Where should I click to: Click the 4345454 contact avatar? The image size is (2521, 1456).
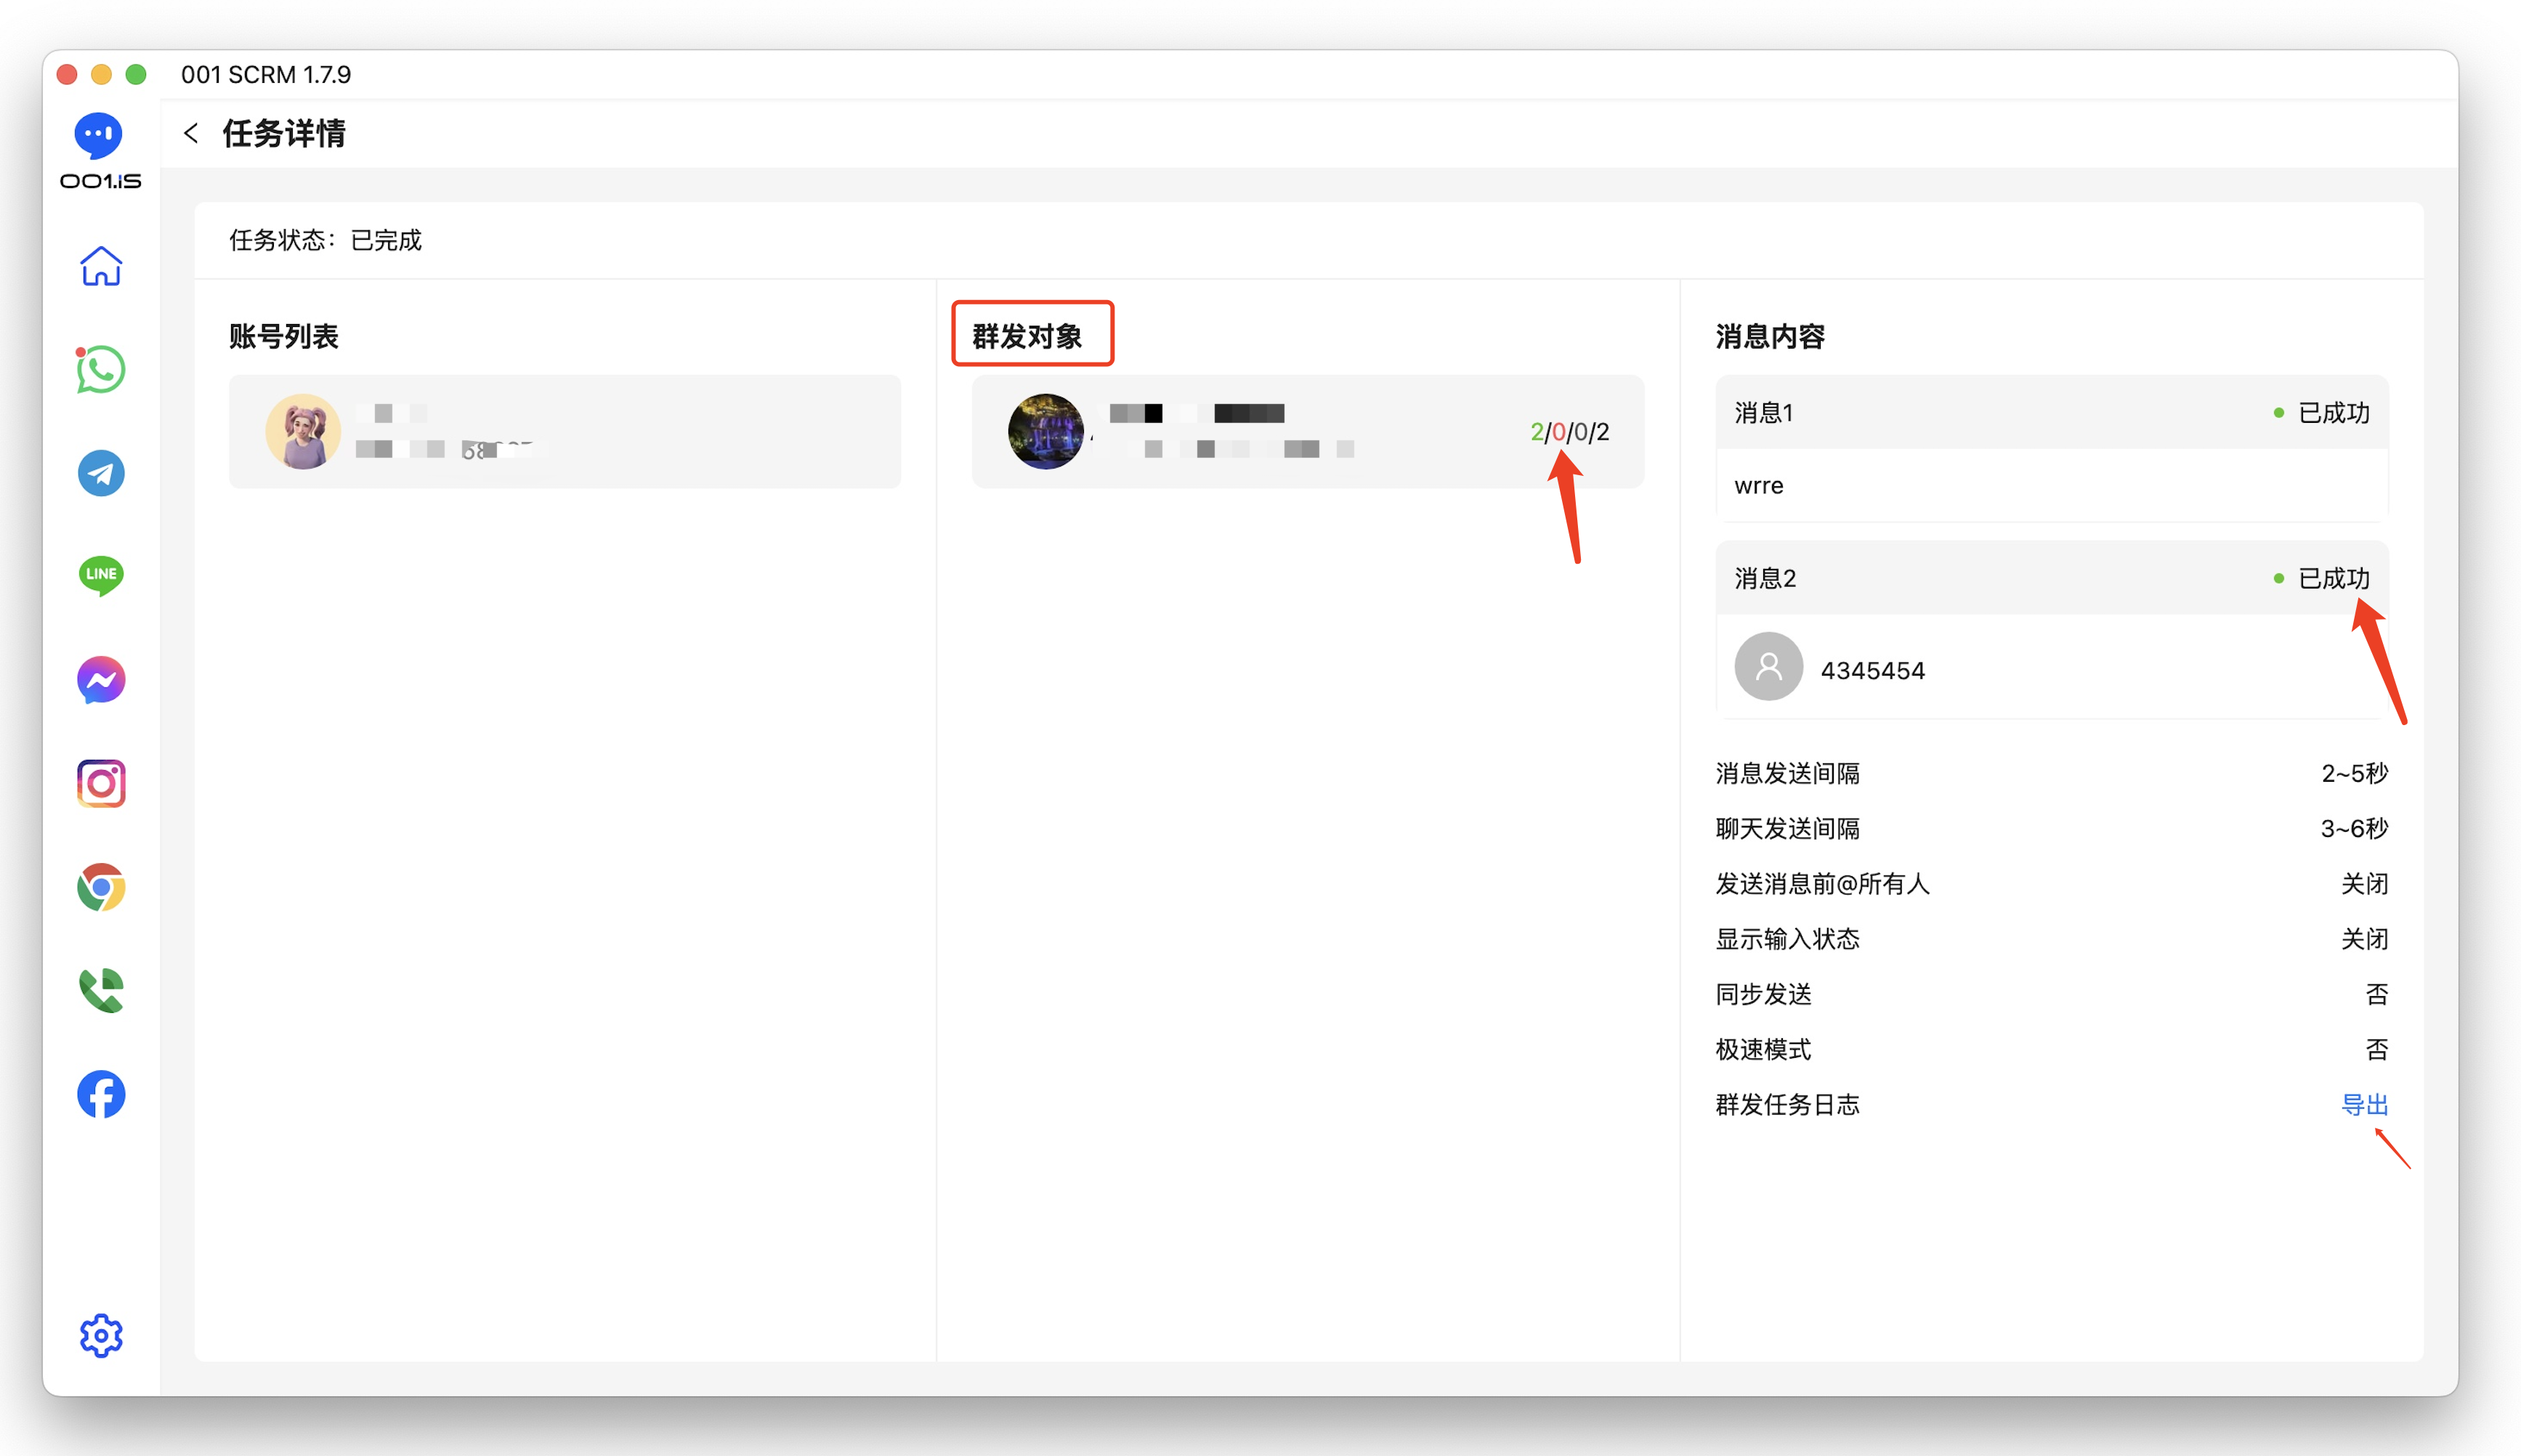1767,667
